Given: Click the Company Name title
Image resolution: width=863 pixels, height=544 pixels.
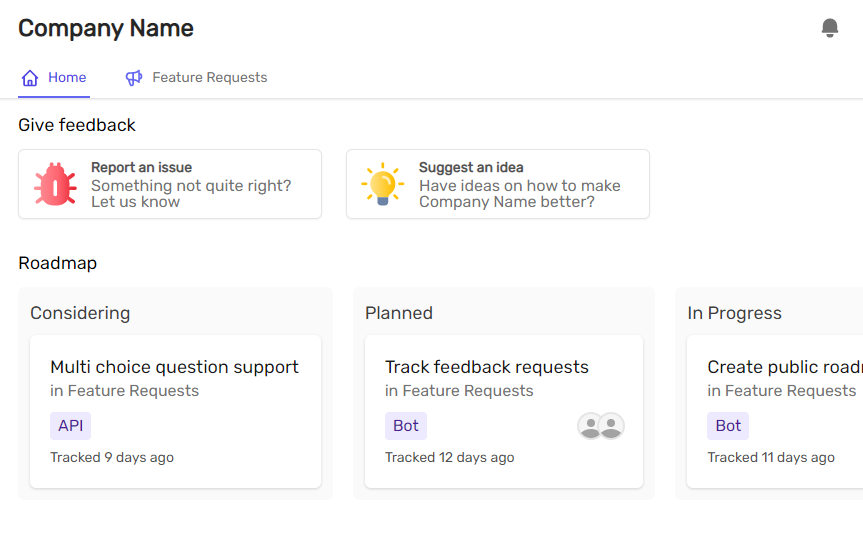Looking at the screenshot, I should pos(106,29).
